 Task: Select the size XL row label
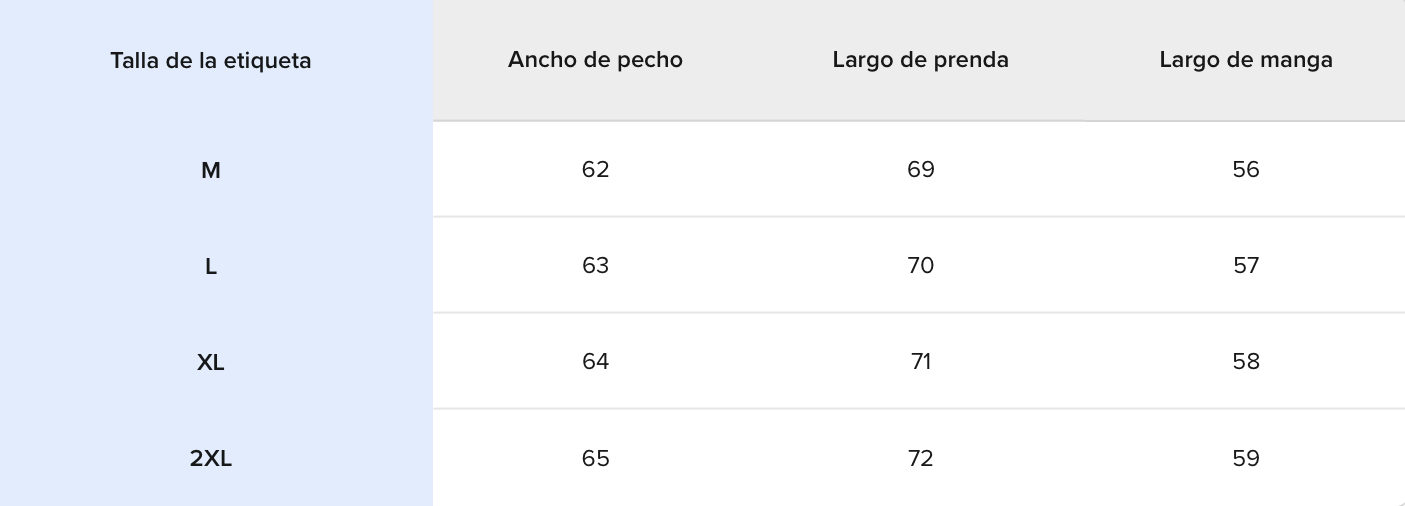(210, 363)
